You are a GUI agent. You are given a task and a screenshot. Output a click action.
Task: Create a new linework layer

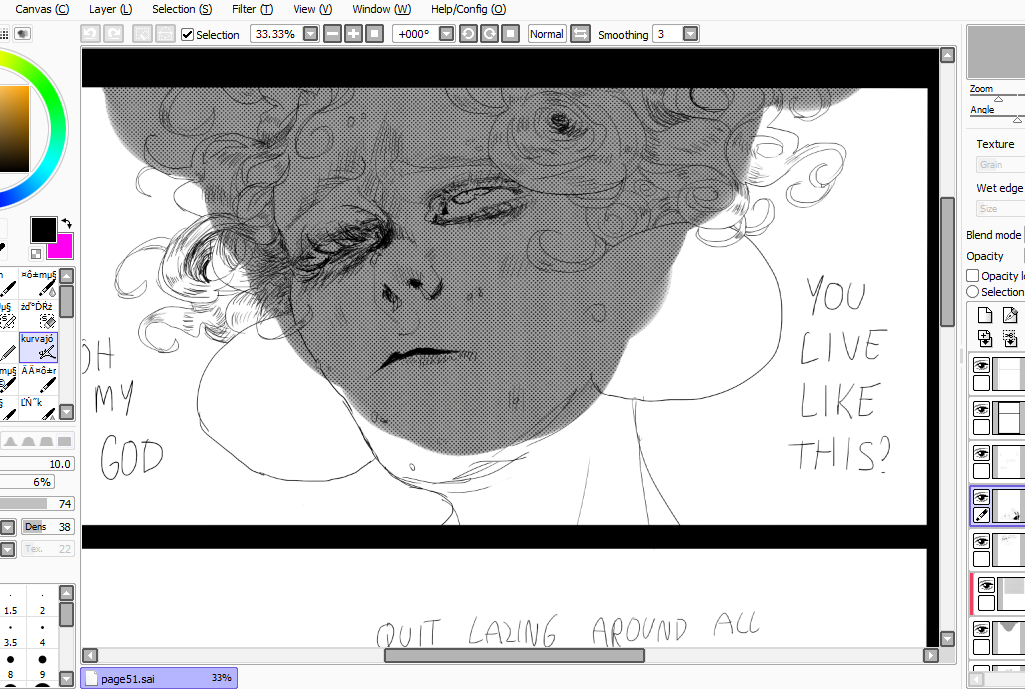point(1010,316)
